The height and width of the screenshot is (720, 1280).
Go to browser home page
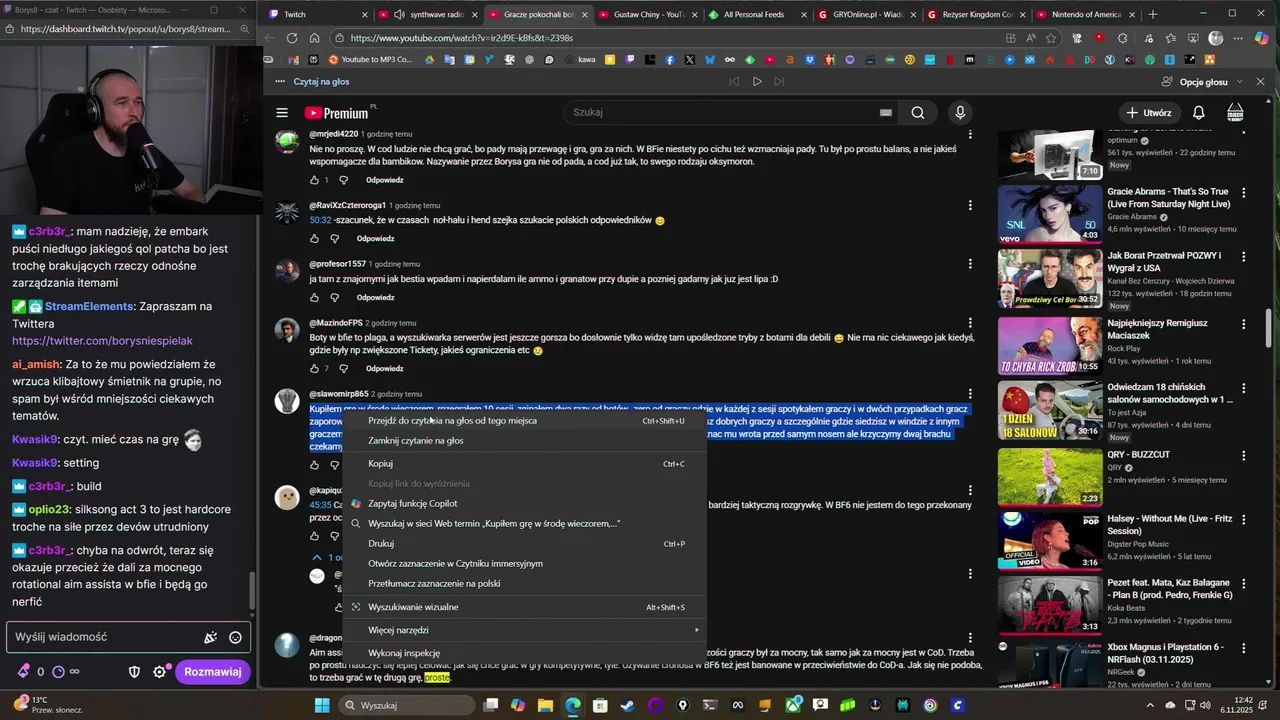coord(314,38)
